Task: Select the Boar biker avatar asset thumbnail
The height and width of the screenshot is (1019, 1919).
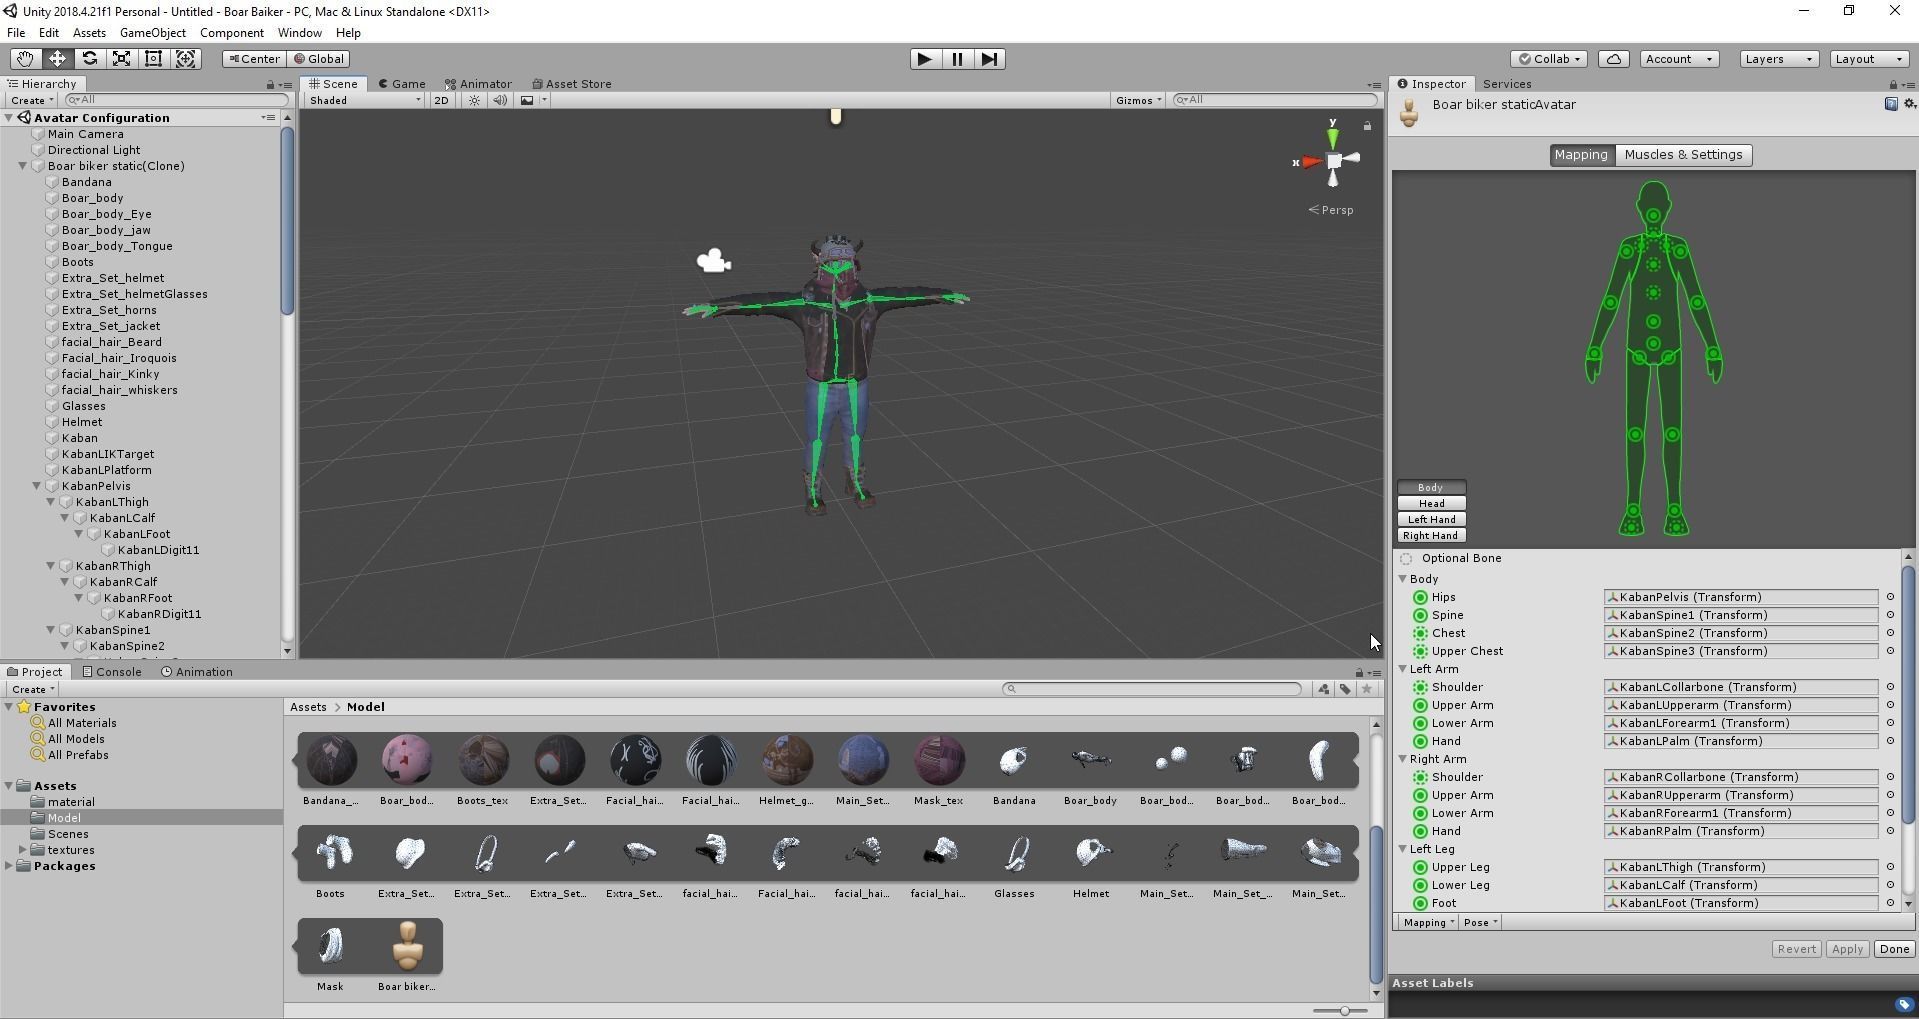Action: coord(407,946)
